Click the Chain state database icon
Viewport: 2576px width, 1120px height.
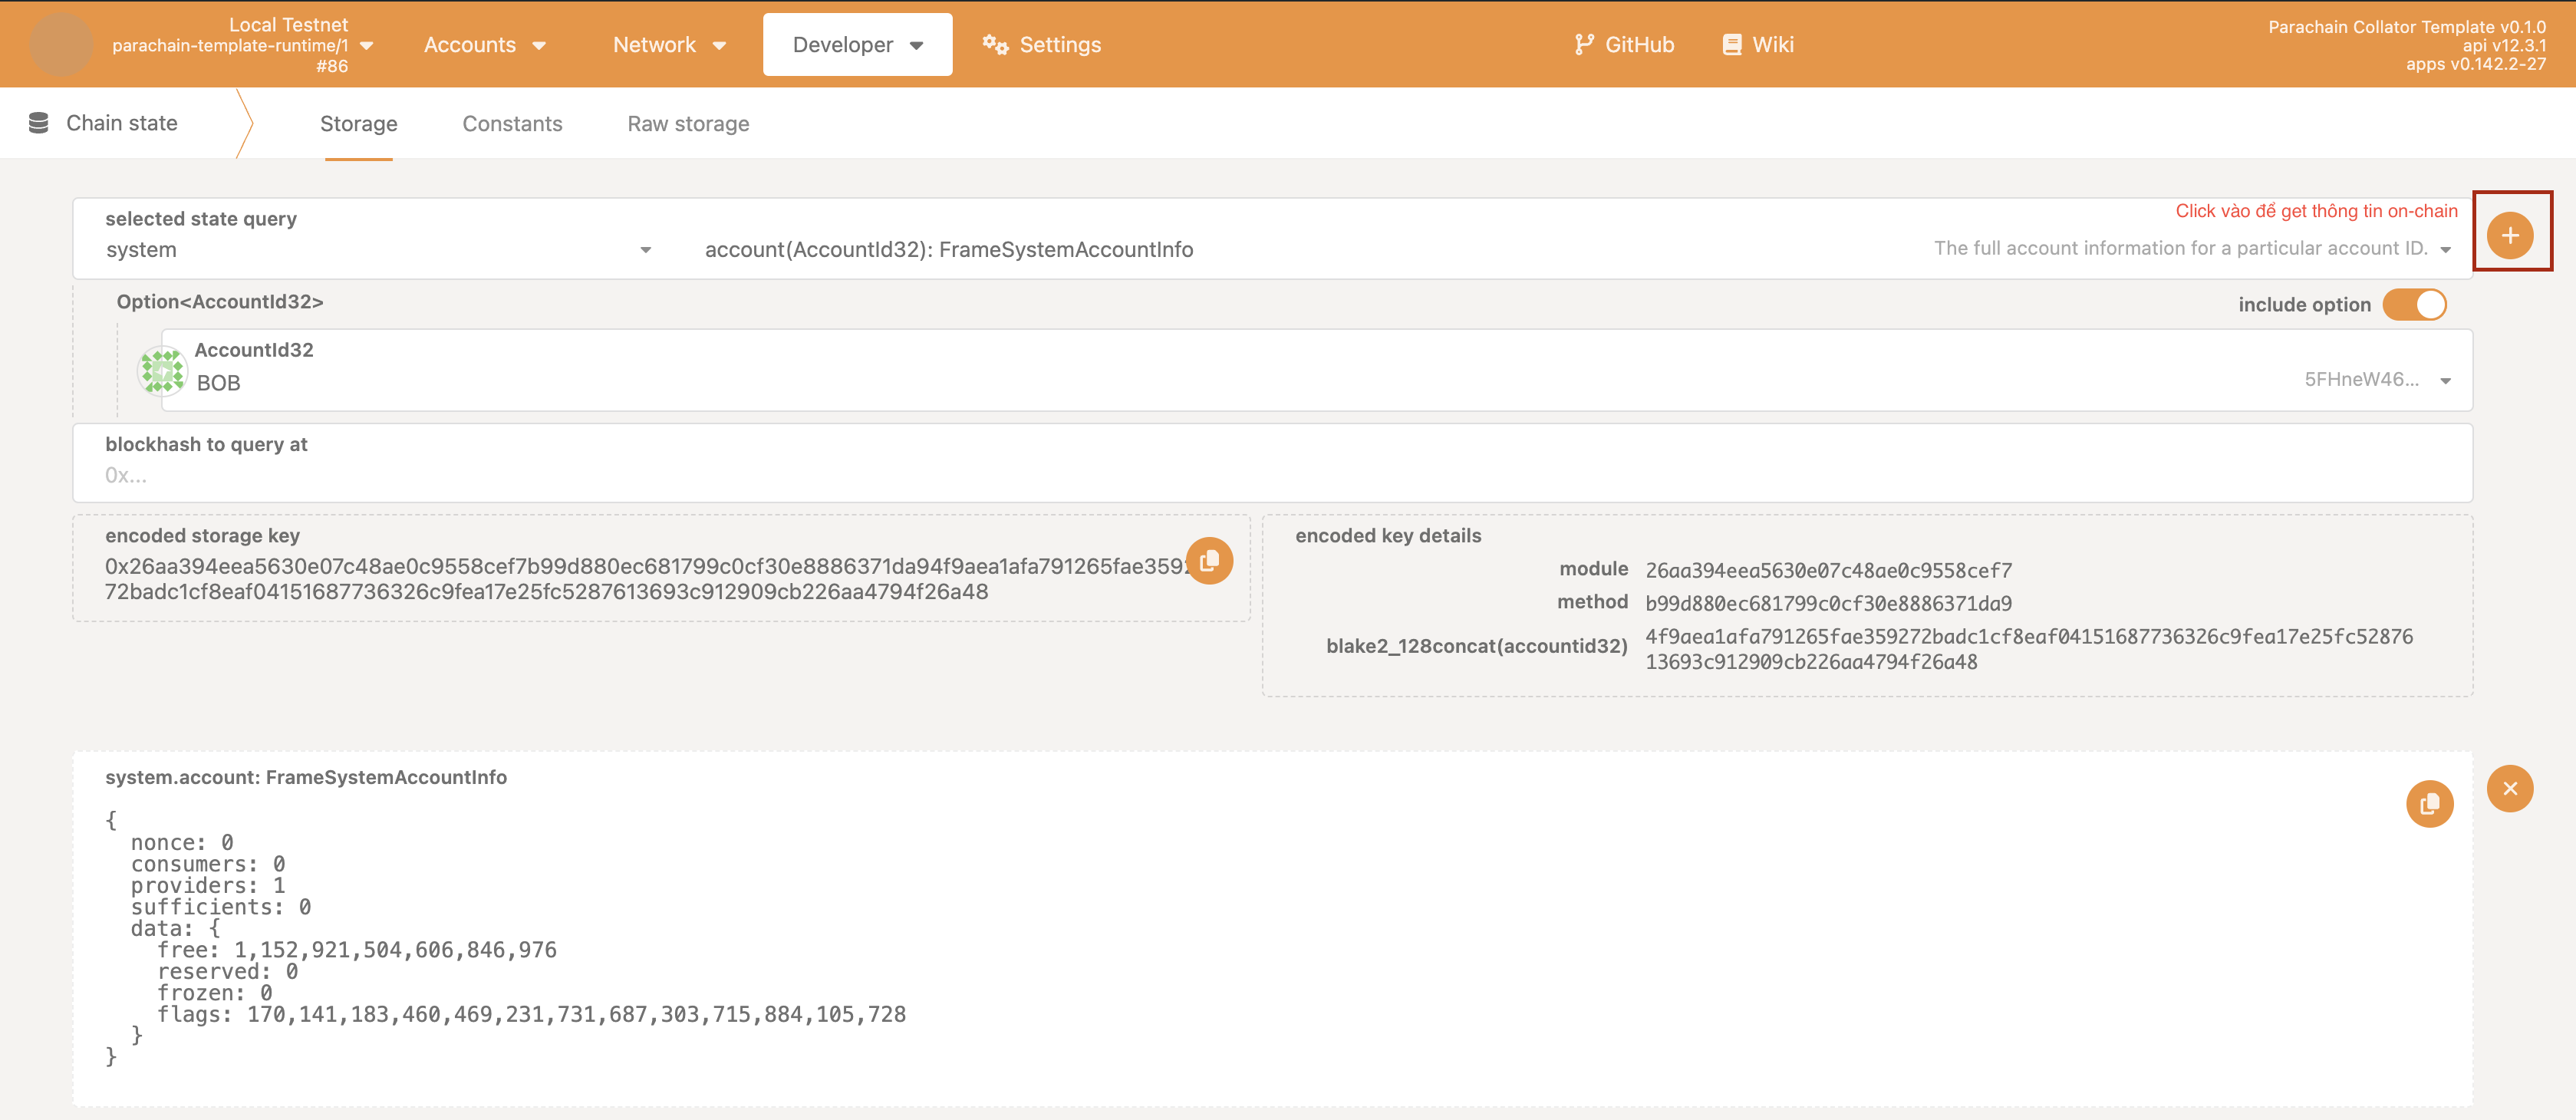click(39, 123)
